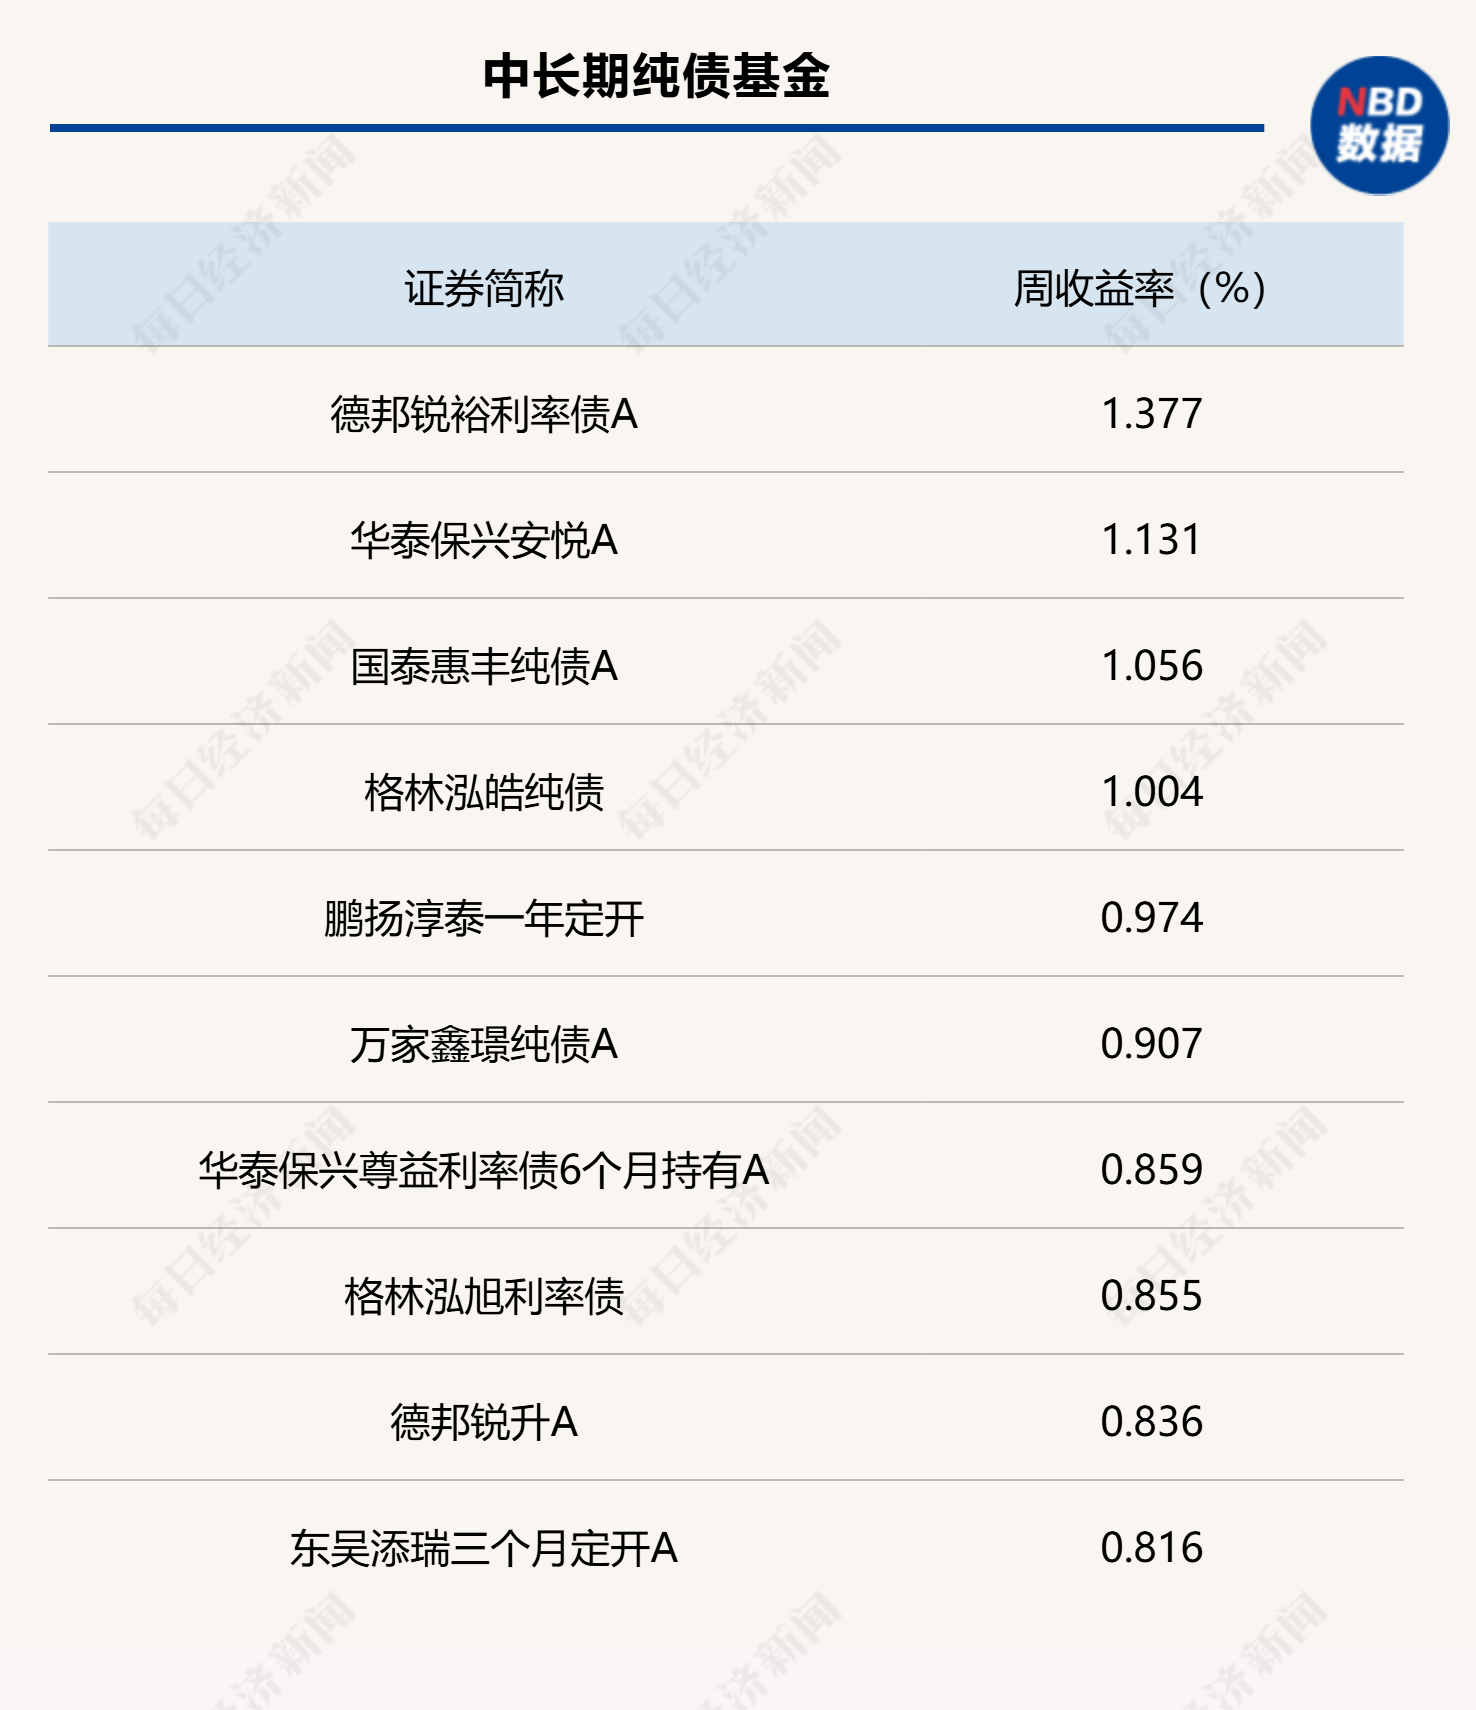Click the 0.974 return value
Screen dimensions: 1476x1710
1151,918
